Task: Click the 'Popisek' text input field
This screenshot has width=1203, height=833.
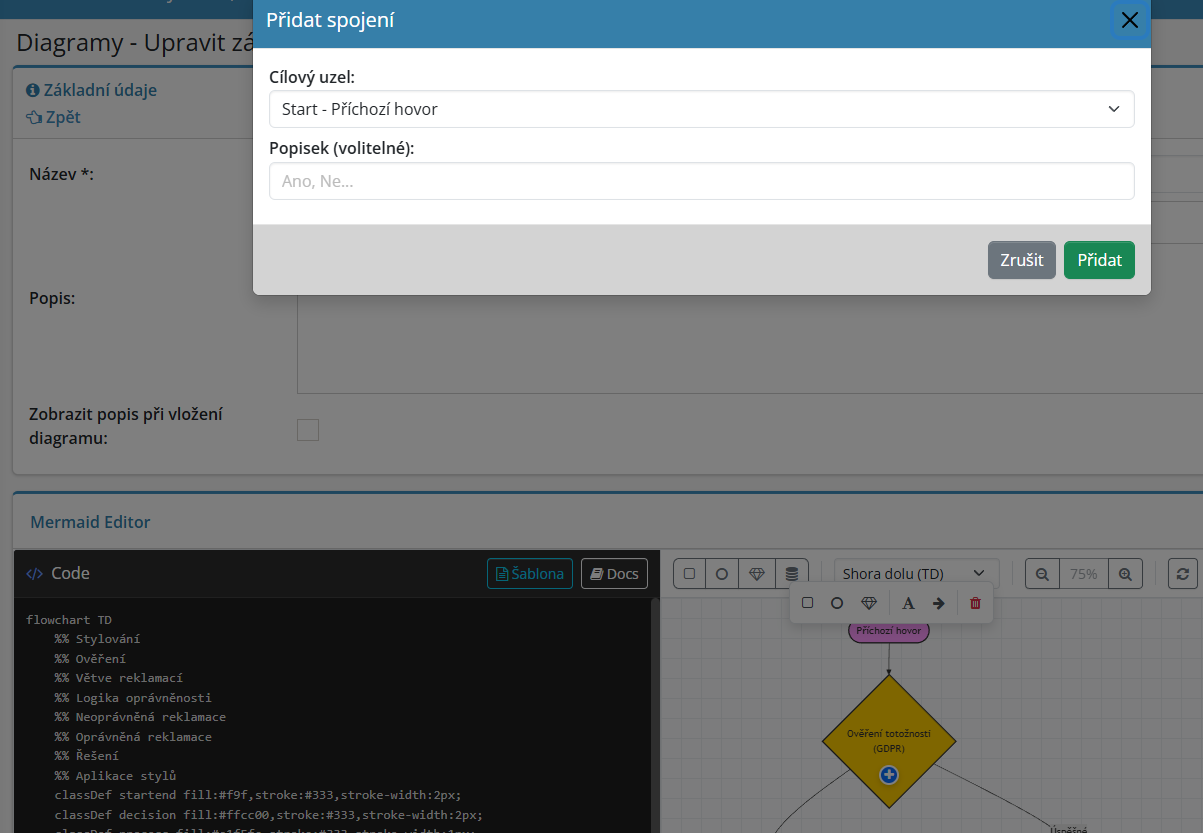Action: (701, 181)
